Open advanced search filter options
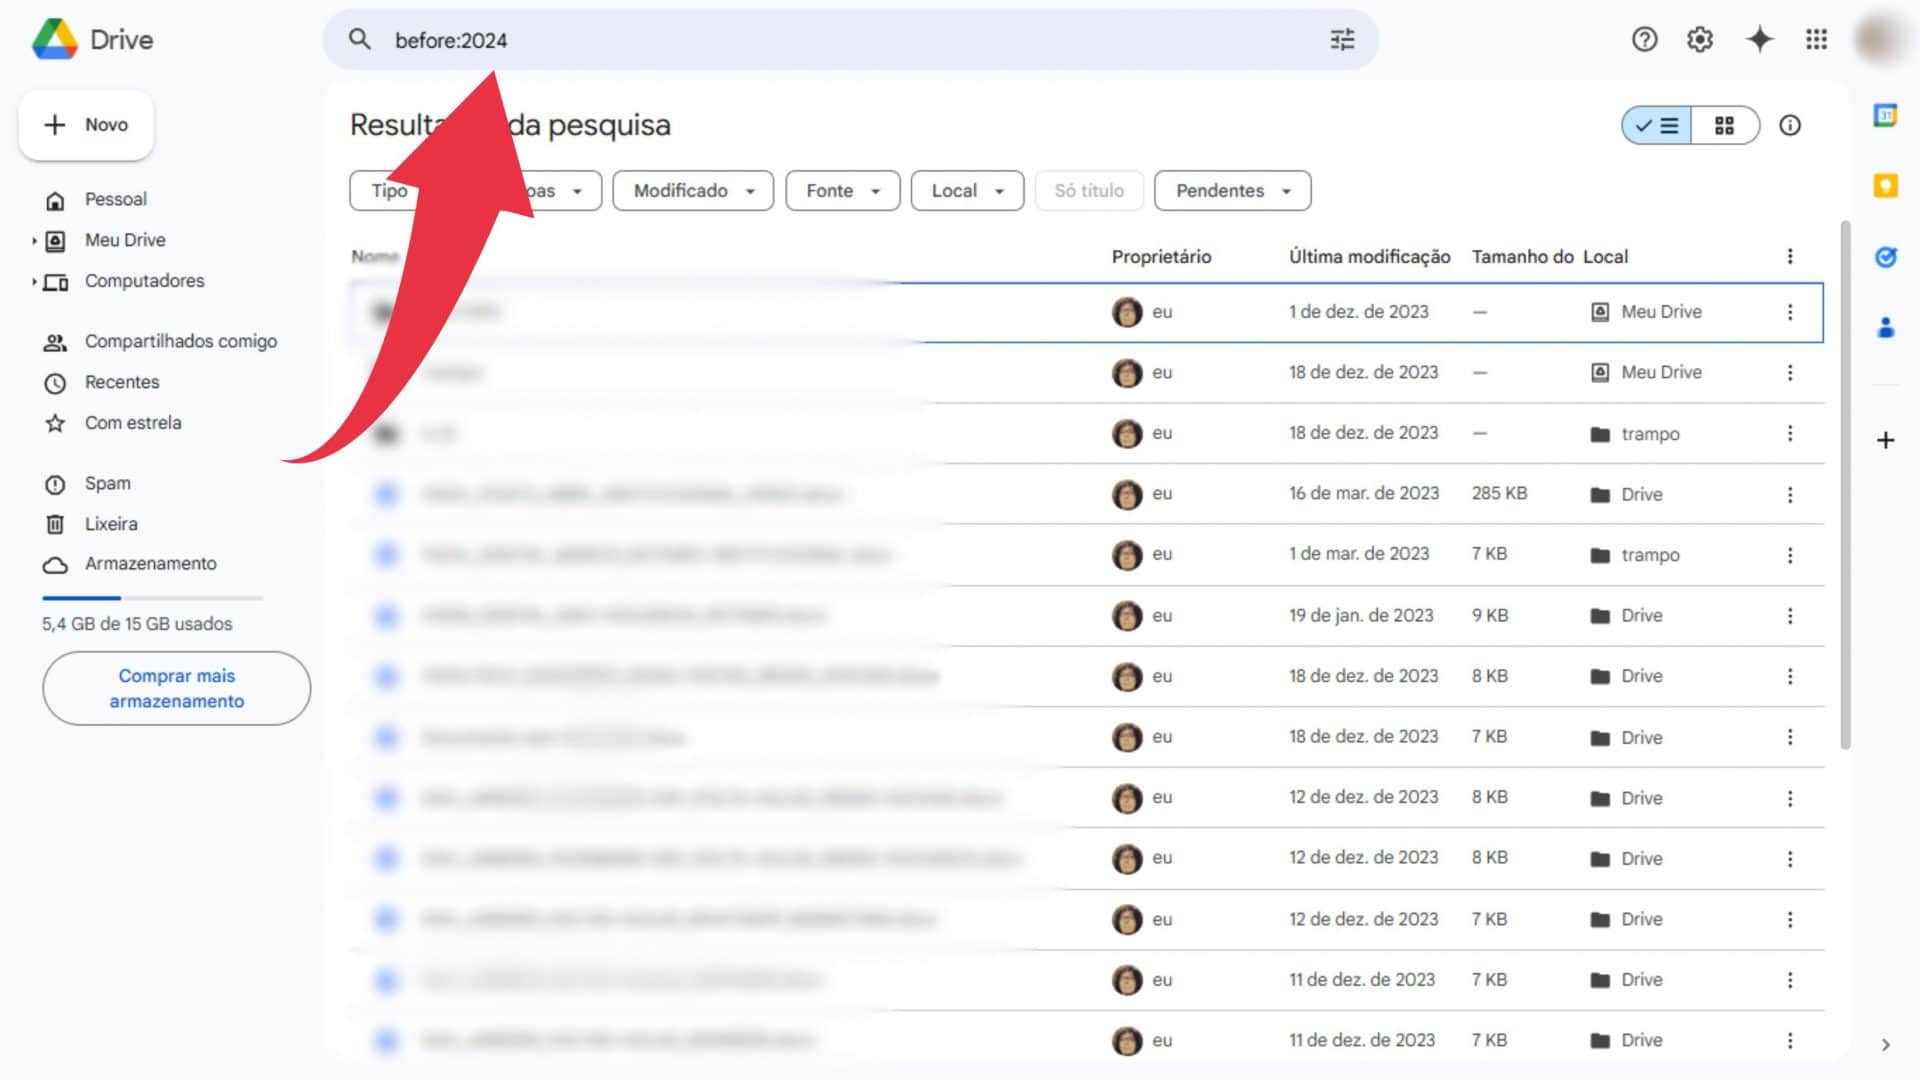This screenshot has height=1080, width=1920. click(x=1342, y=40)
